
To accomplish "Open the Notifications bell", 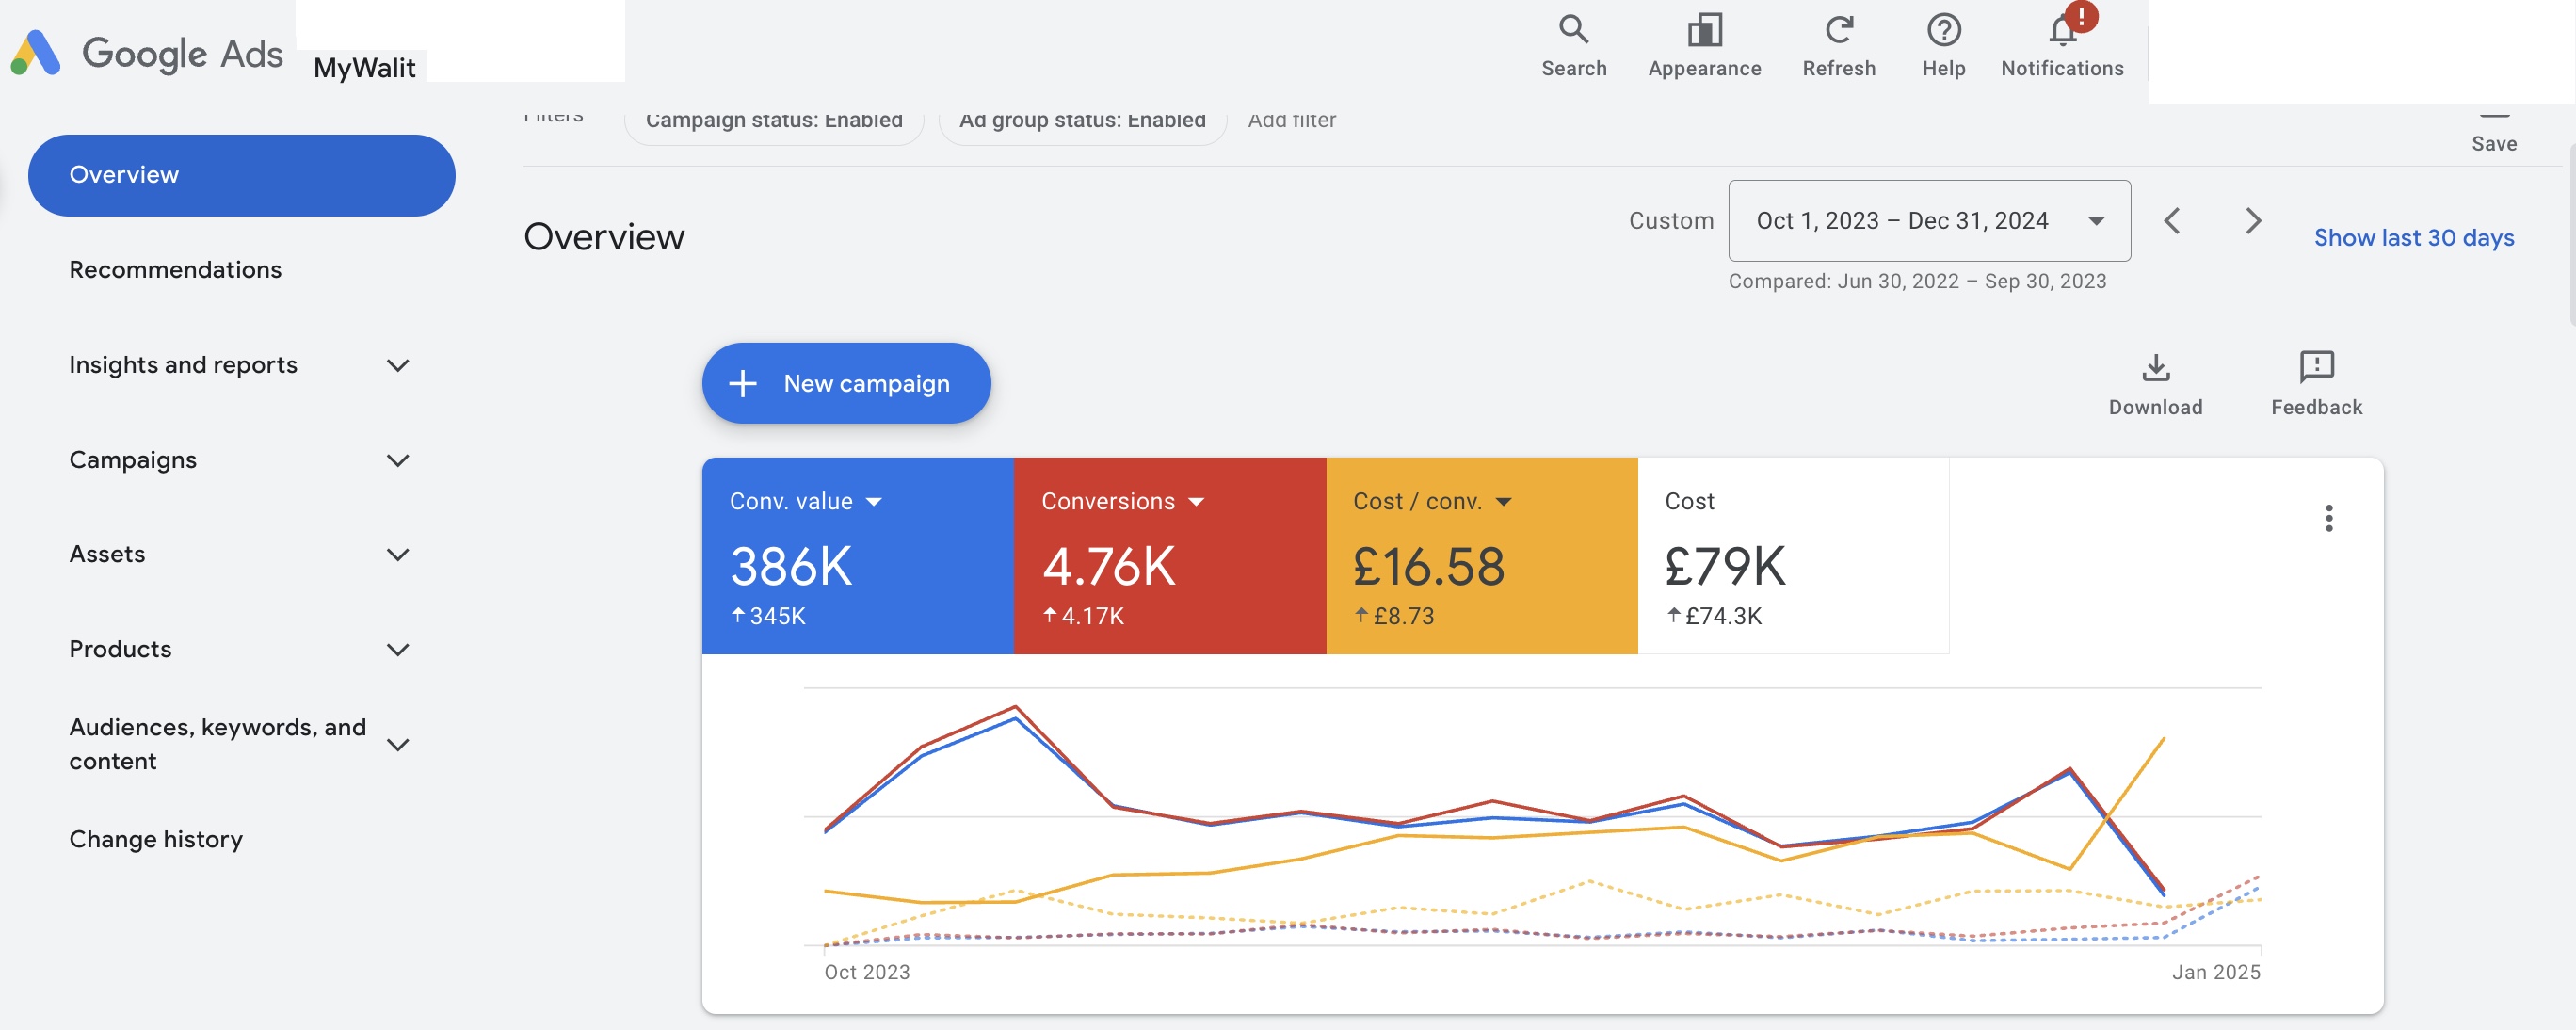I will pos(2062,30).
